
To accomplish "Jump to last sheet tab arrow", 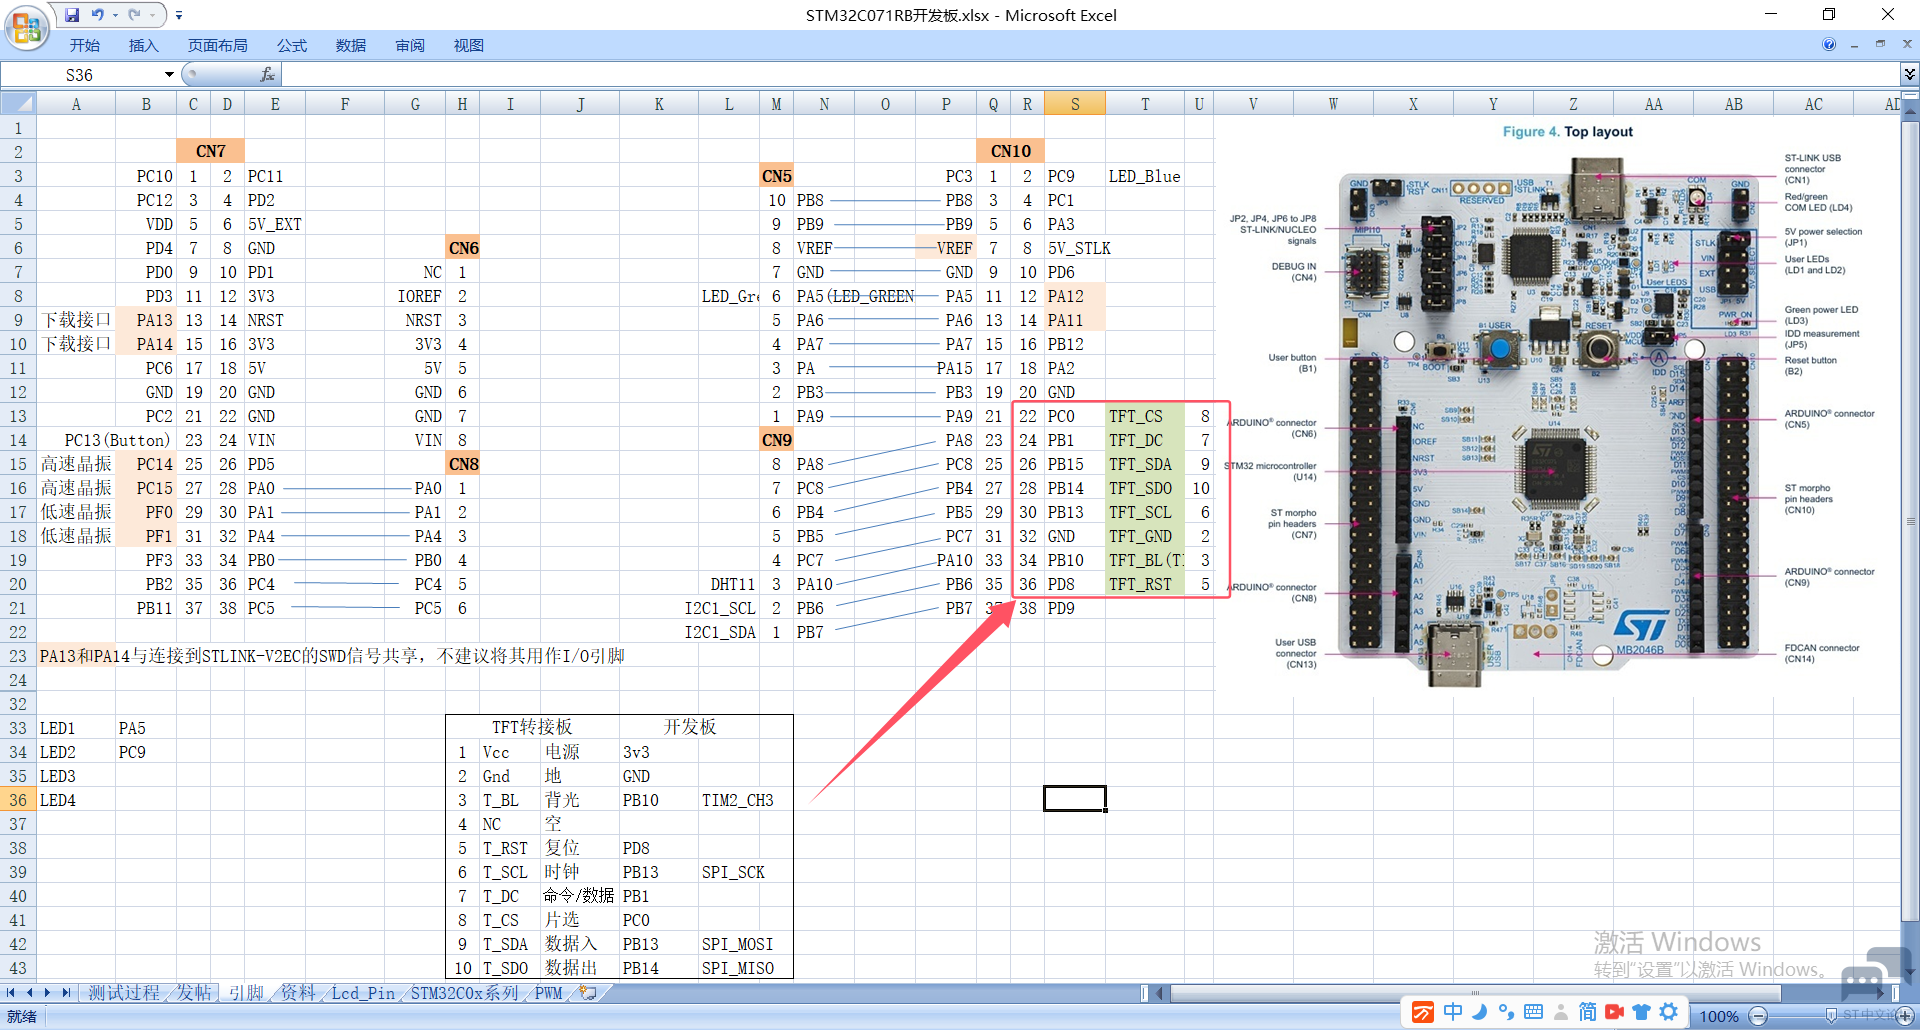I will pyautogui.click(x=66, y=992).
